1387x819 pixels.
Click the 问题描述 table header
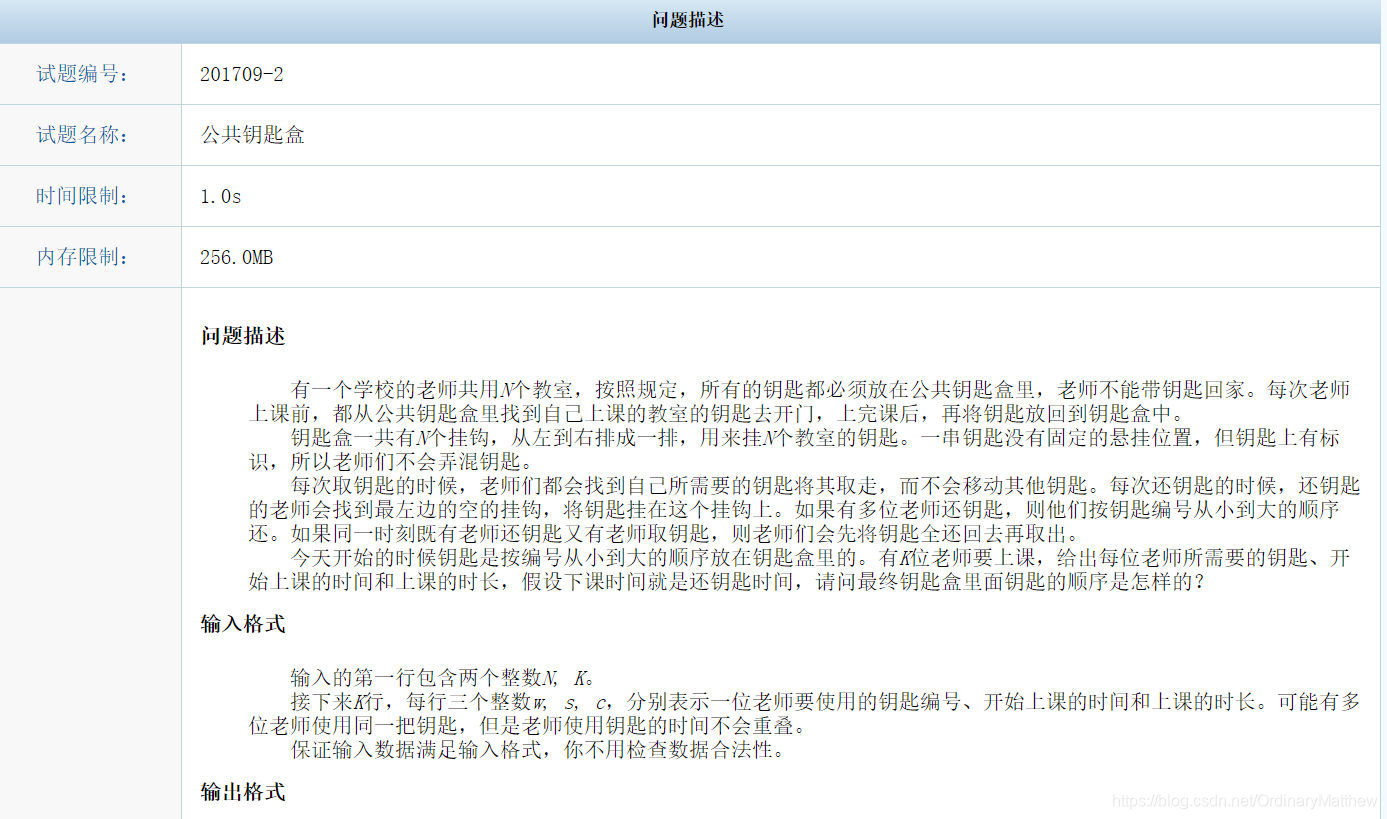pos(688,21)
